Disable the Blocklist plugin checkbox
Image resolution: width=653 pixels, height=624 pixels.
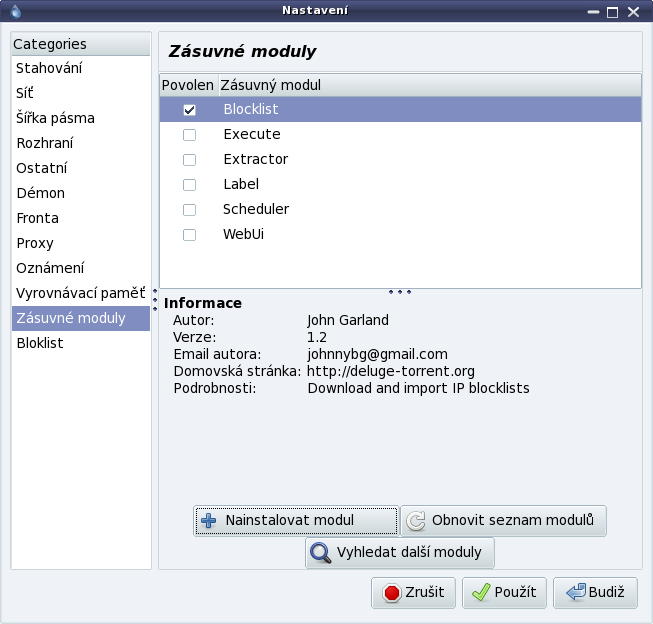pos(189,110)
